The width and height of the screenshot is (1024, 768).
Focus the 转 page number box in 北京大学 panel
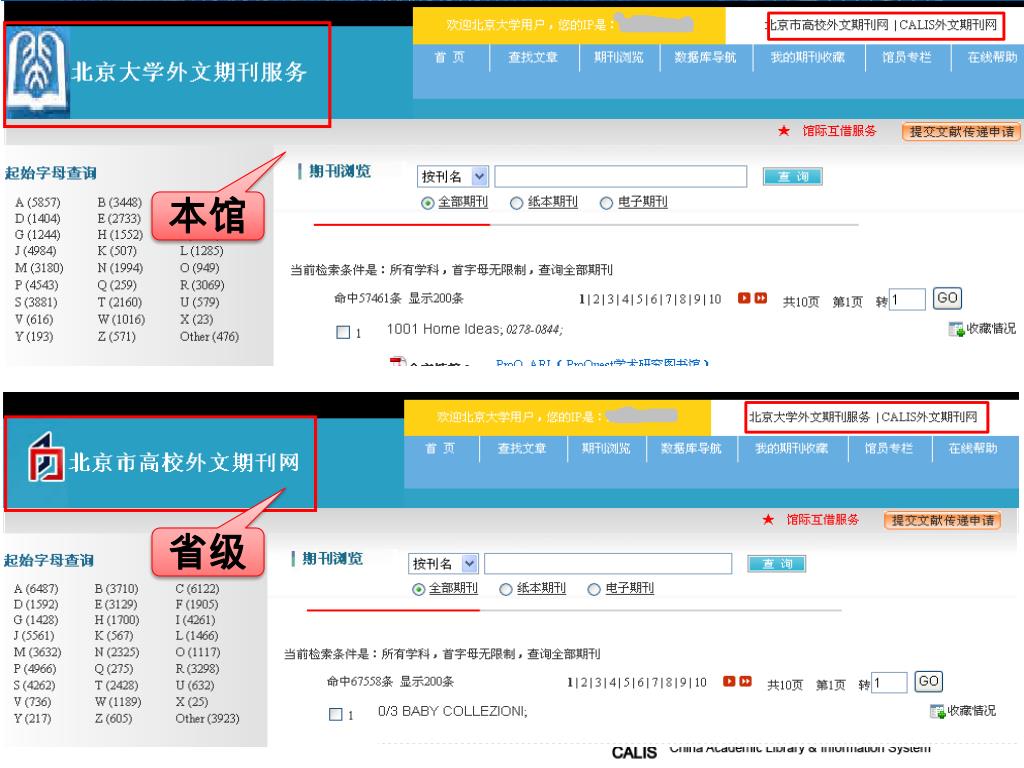point(908,300)
